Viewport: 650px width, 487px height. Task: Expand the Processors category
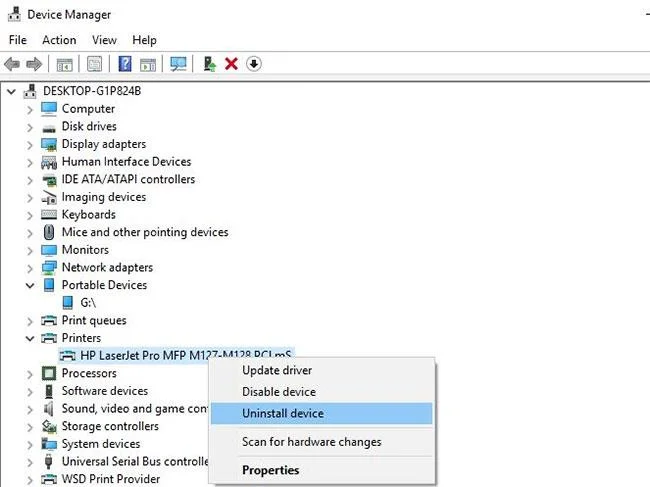30,374
